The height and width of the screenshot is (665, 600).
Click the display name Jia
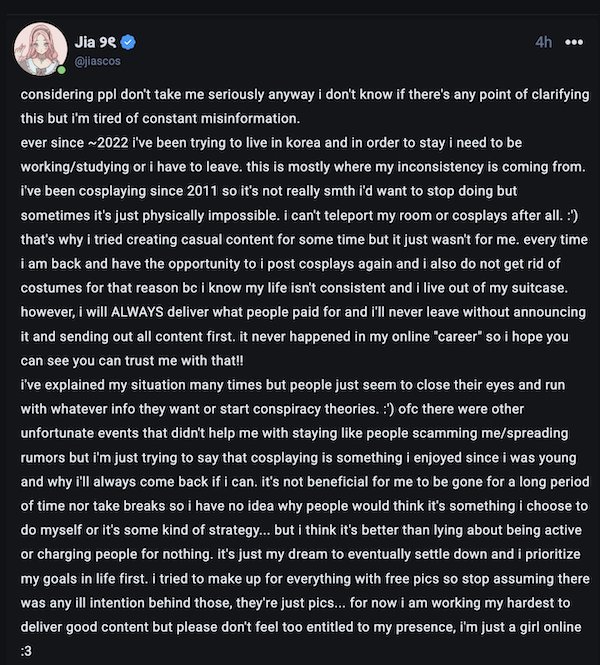coord(84,42)
